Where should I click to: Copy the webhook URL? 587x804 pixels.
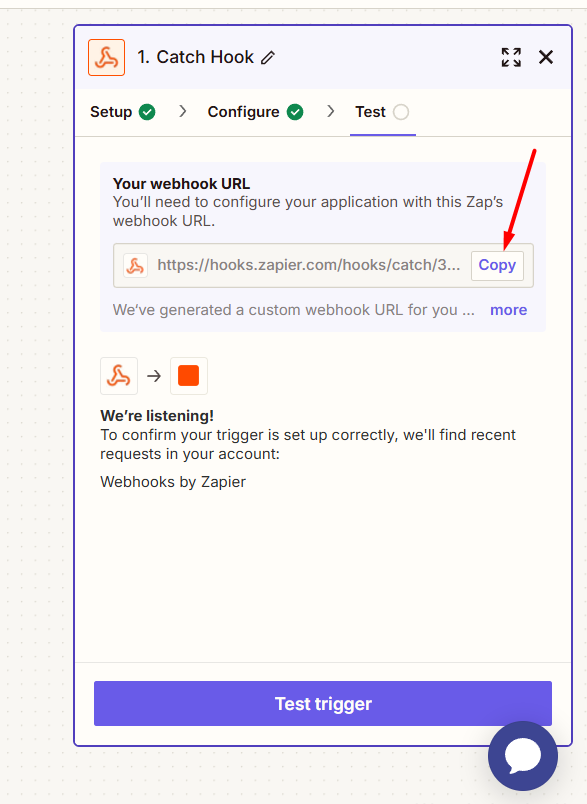pos(497,266)
